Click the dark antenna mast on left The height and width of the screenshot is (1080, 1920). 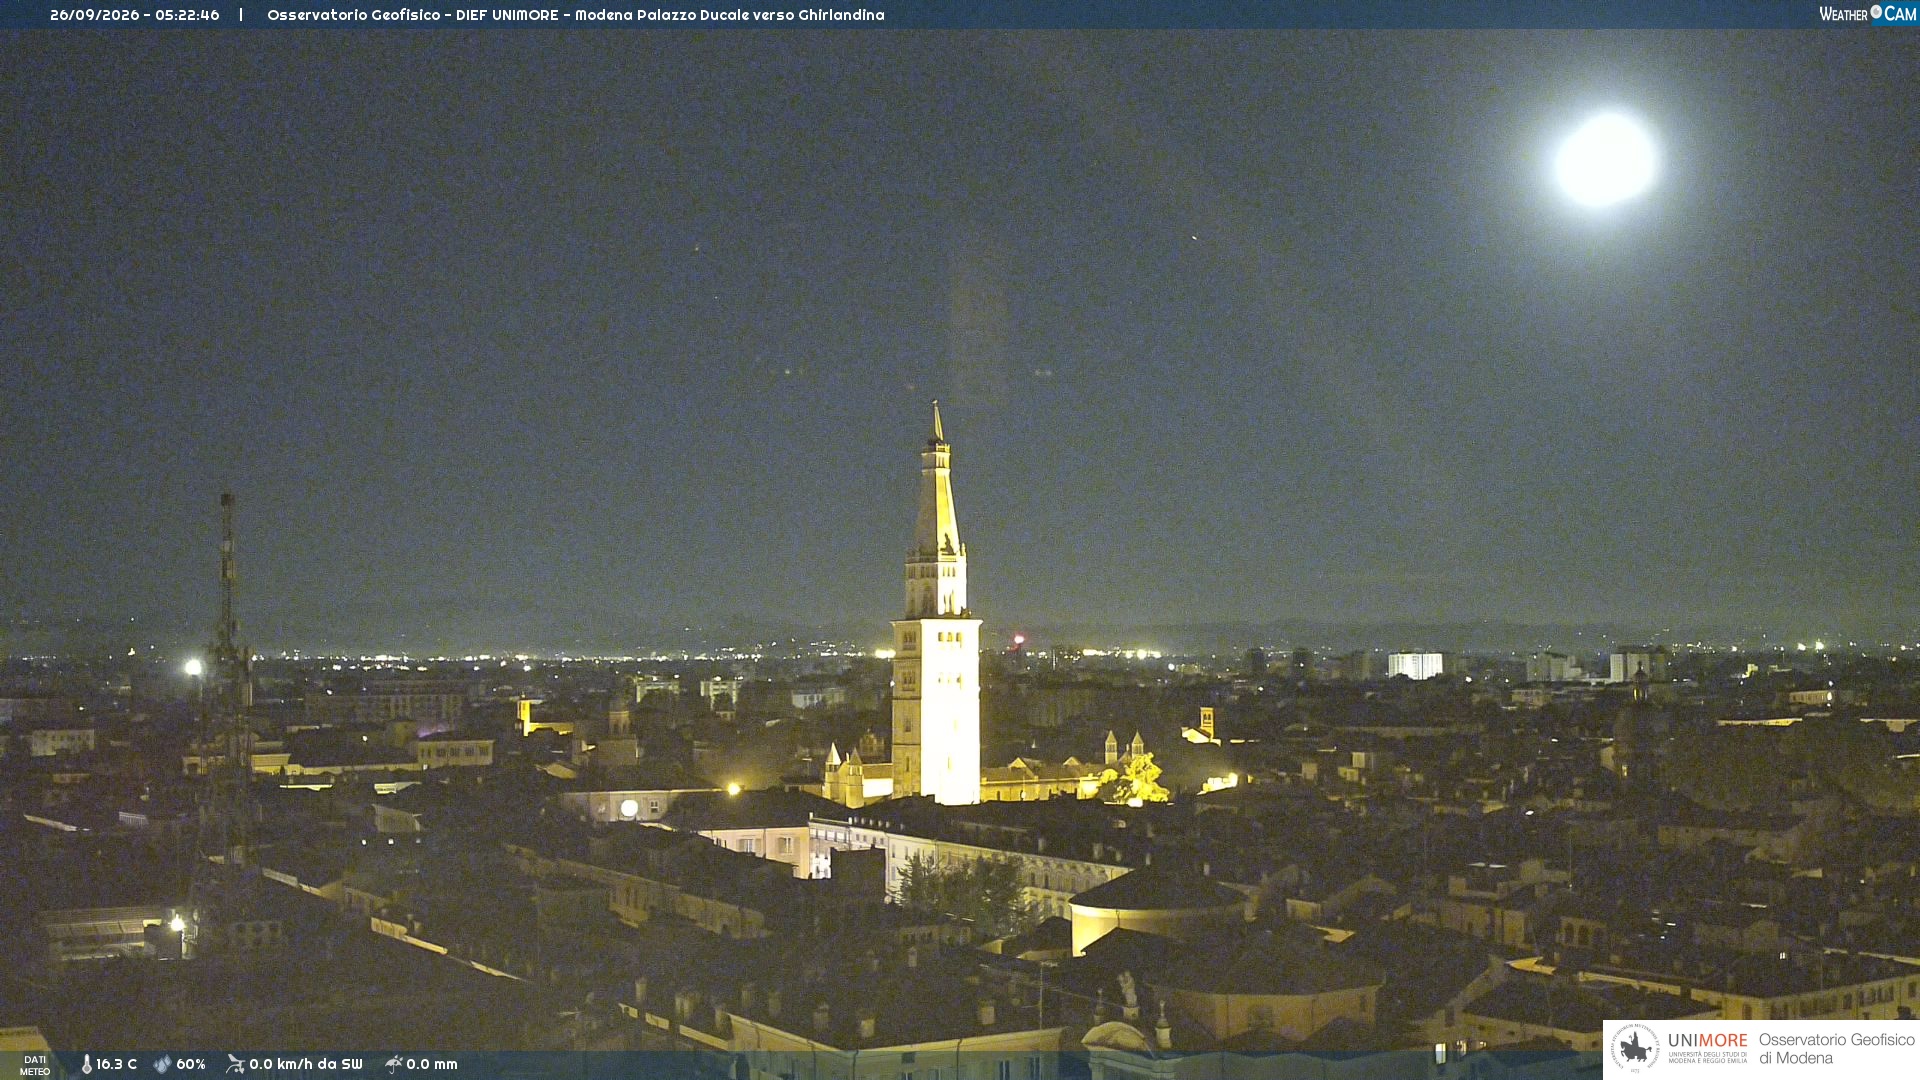[x=229, y=680]
